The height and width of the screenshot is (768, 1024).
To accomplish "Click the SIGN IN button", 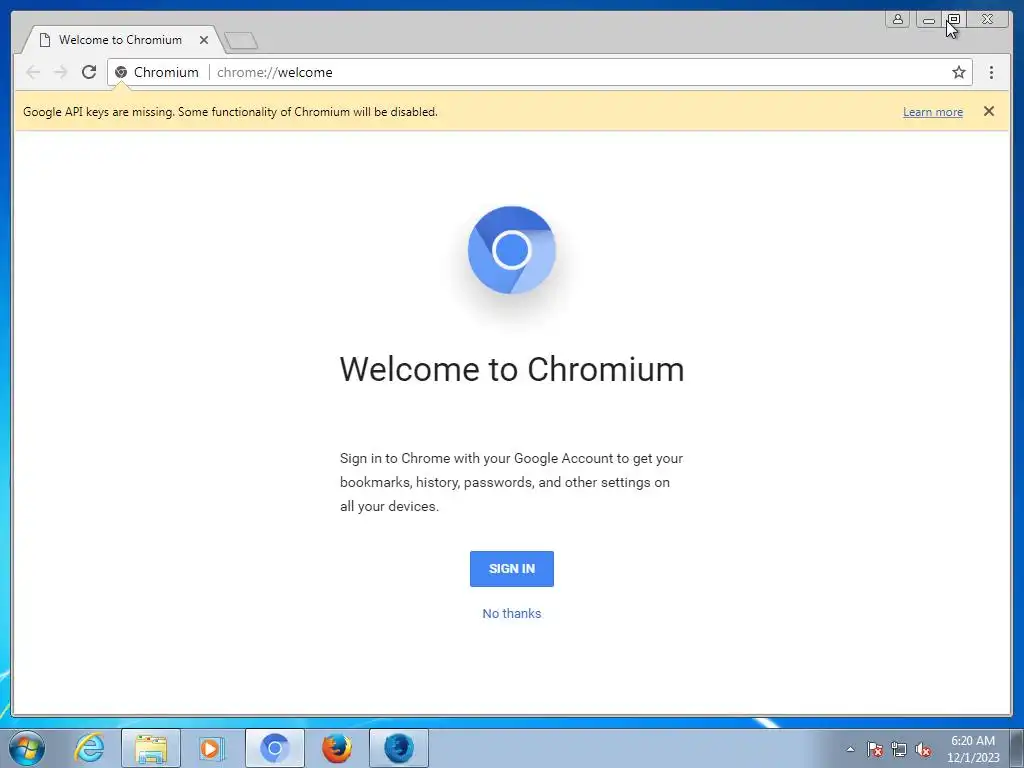I will (x=511, y=568).
